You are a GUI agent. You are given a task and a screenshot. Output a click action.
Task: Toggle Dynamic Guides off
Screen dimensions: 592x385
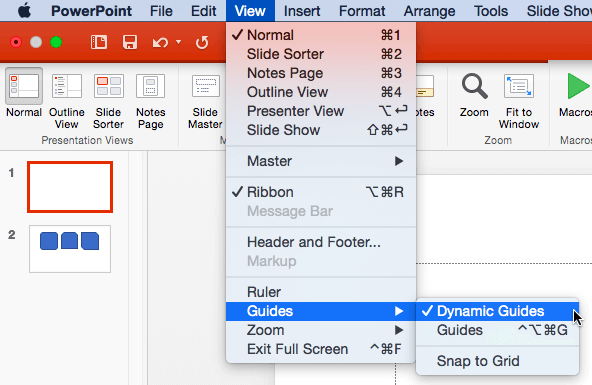pos(498,311)
